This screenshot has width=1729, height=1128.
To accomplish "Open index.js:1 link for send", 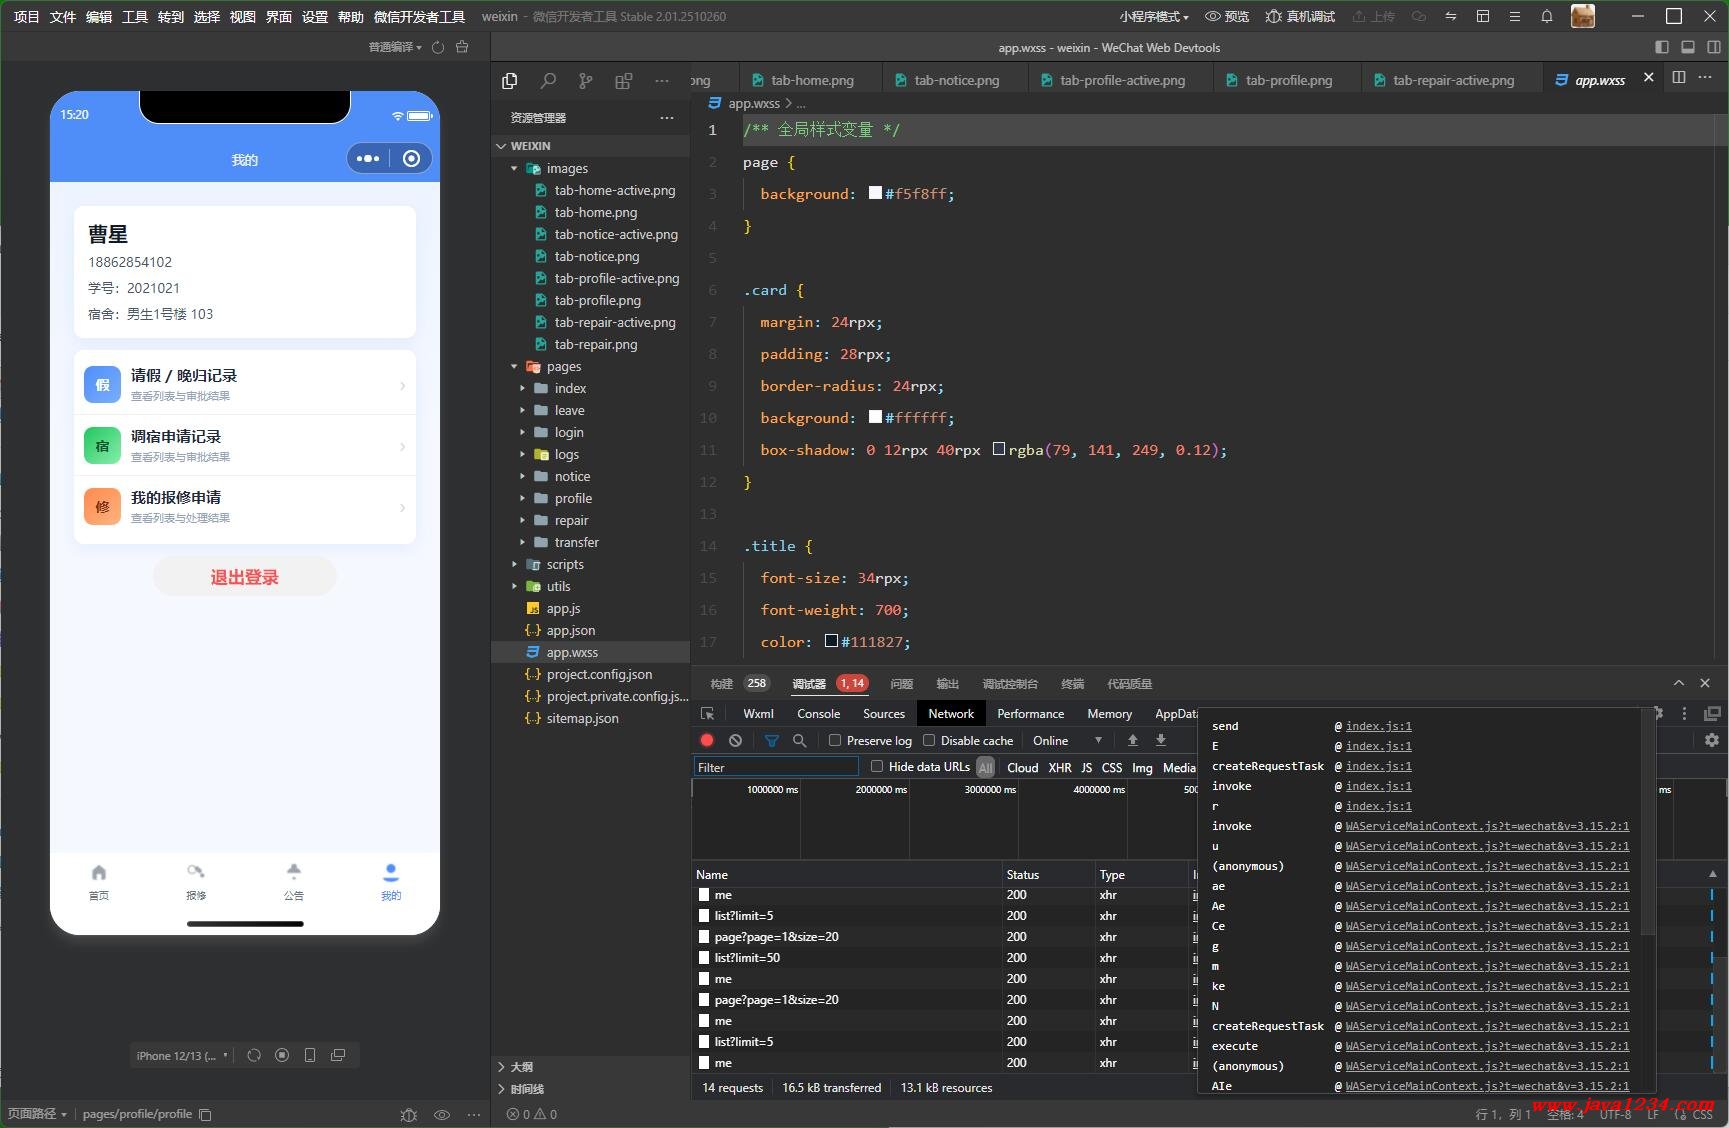I will point(1378,726).
